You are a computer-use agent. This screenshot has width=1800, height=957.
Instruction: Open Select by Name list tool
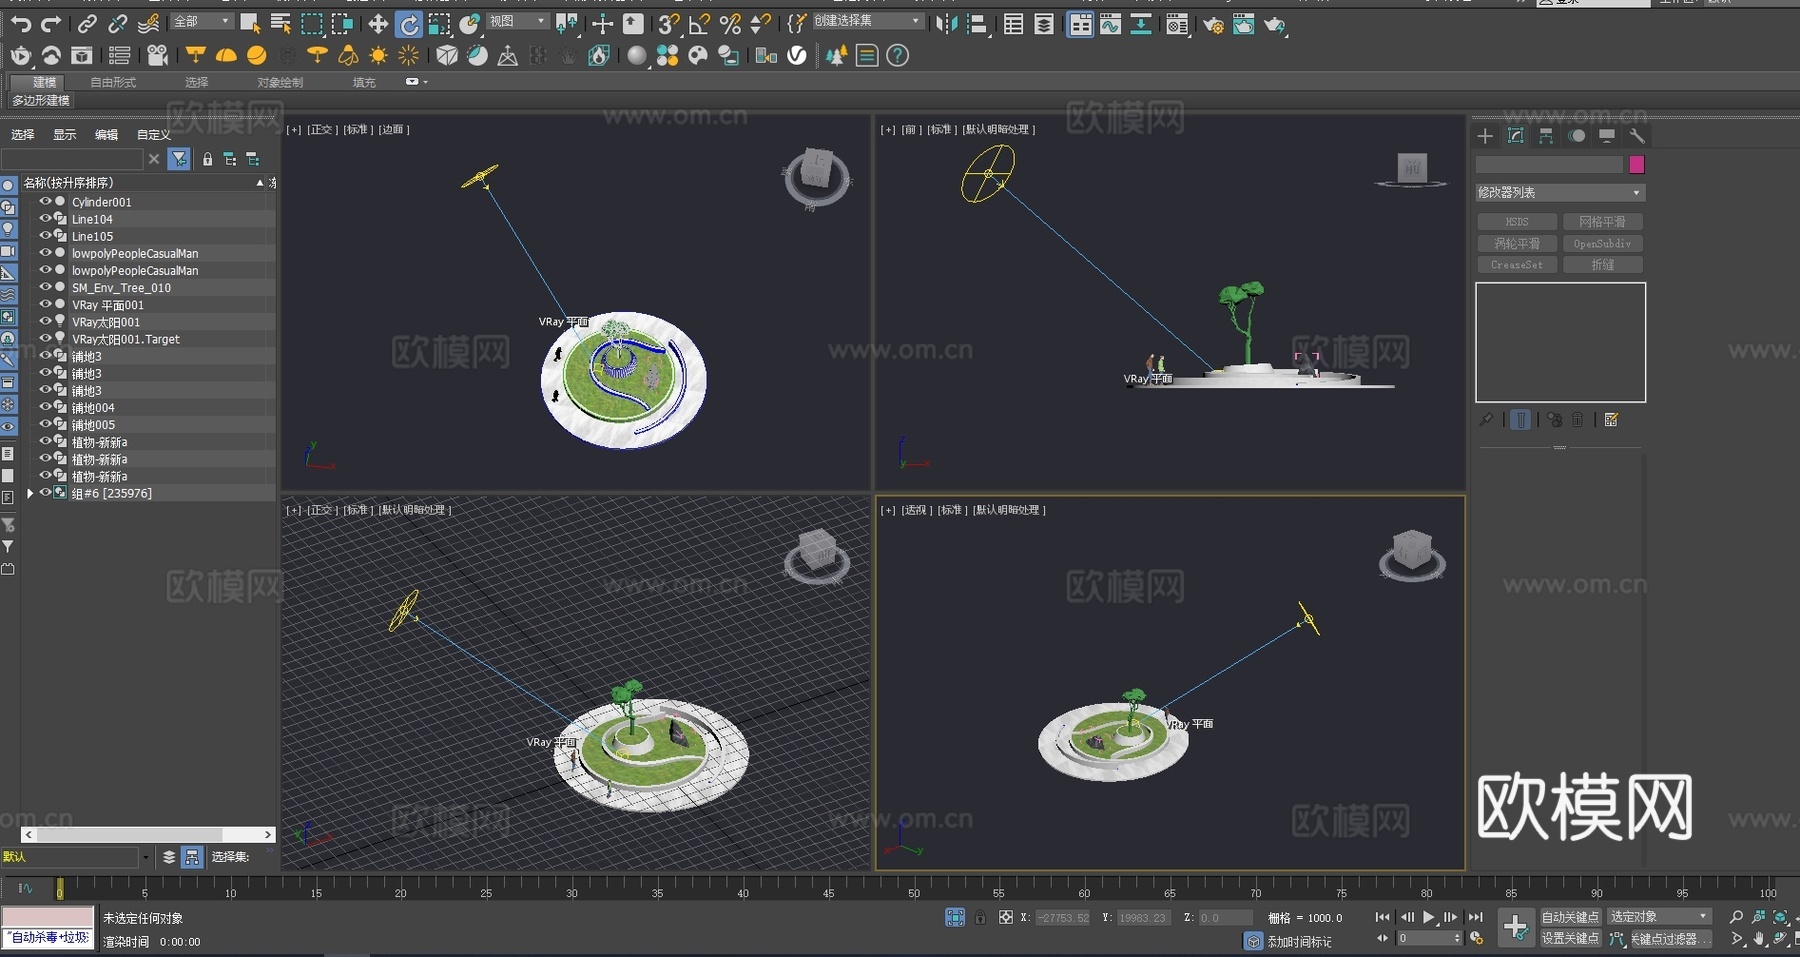click(x=281, y=24)
